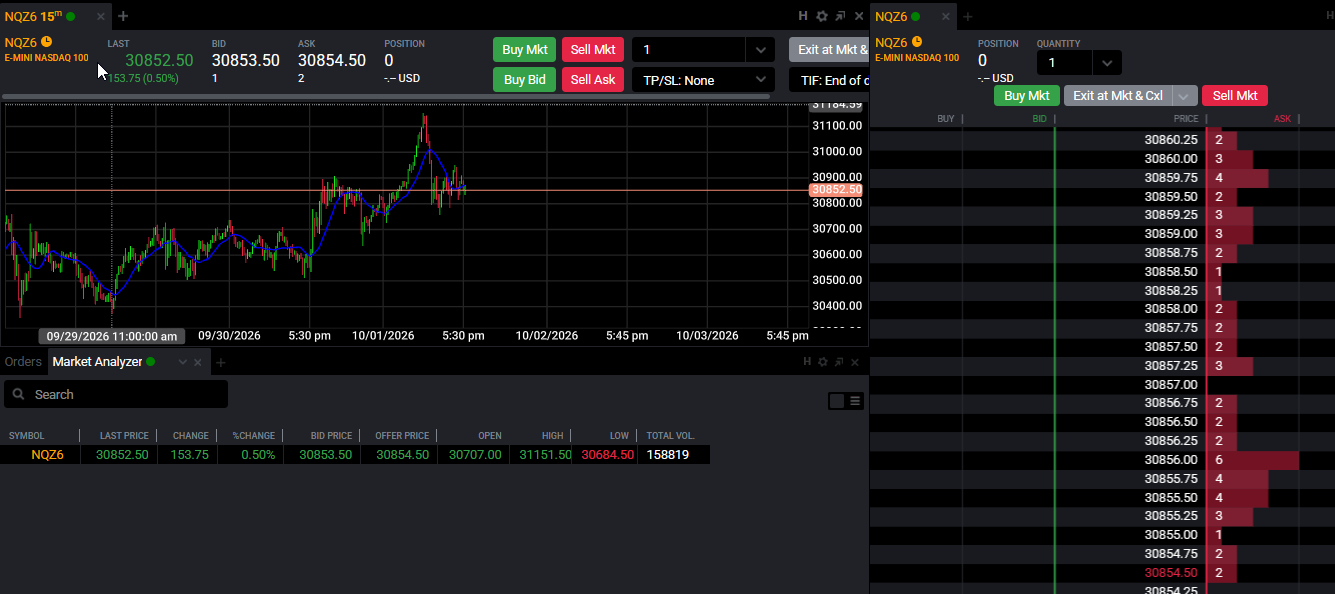This screenshot has width=1335, height=594.
Task: Click Sell Mkt in the DOM panel
Action: [x=1235, y=96]
